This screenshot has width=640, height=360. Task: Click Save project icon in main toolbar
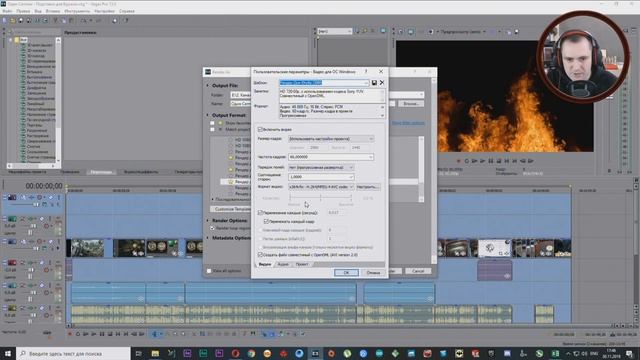point(21,20)
